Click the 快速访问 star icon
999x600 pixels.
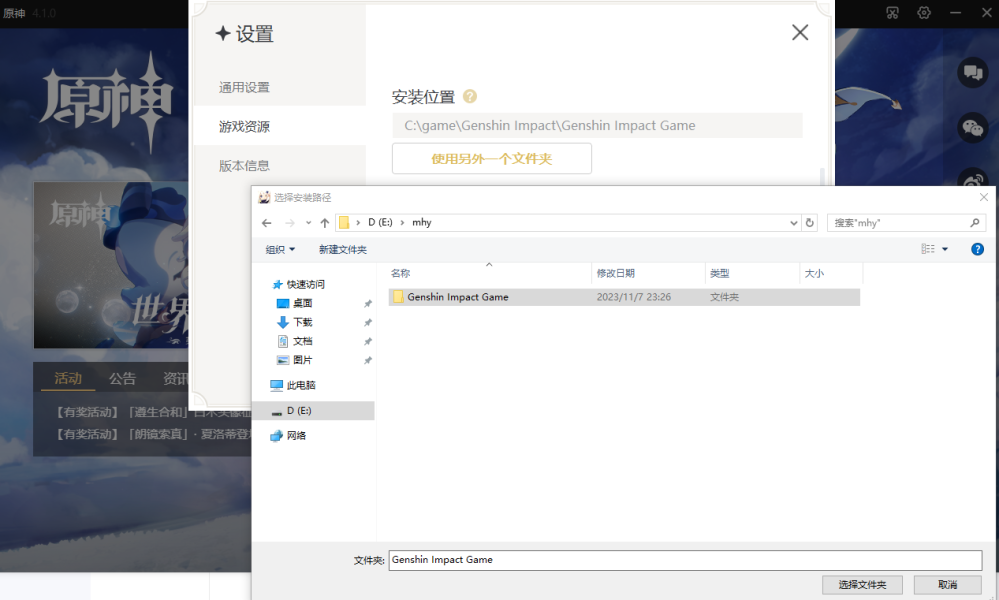click(277, 284)
